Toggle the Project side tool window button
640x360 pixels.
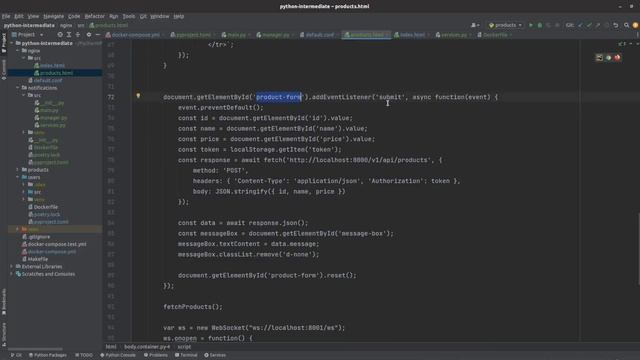(x=4, y=43)
